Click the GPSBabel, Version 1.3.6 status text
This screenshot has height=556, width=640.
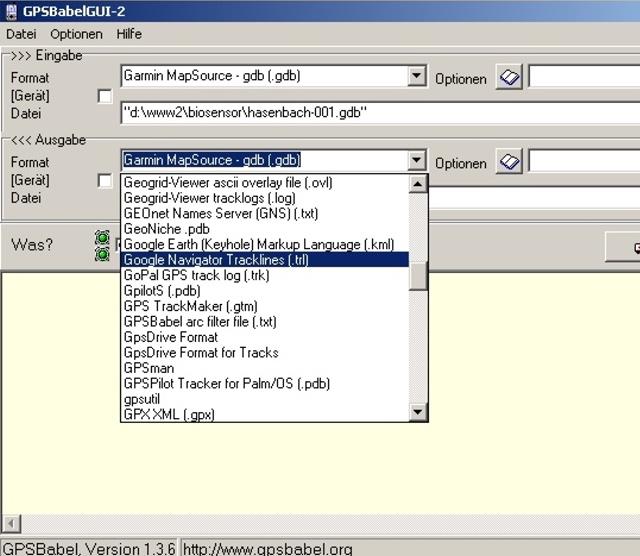[x=89, y=549]
